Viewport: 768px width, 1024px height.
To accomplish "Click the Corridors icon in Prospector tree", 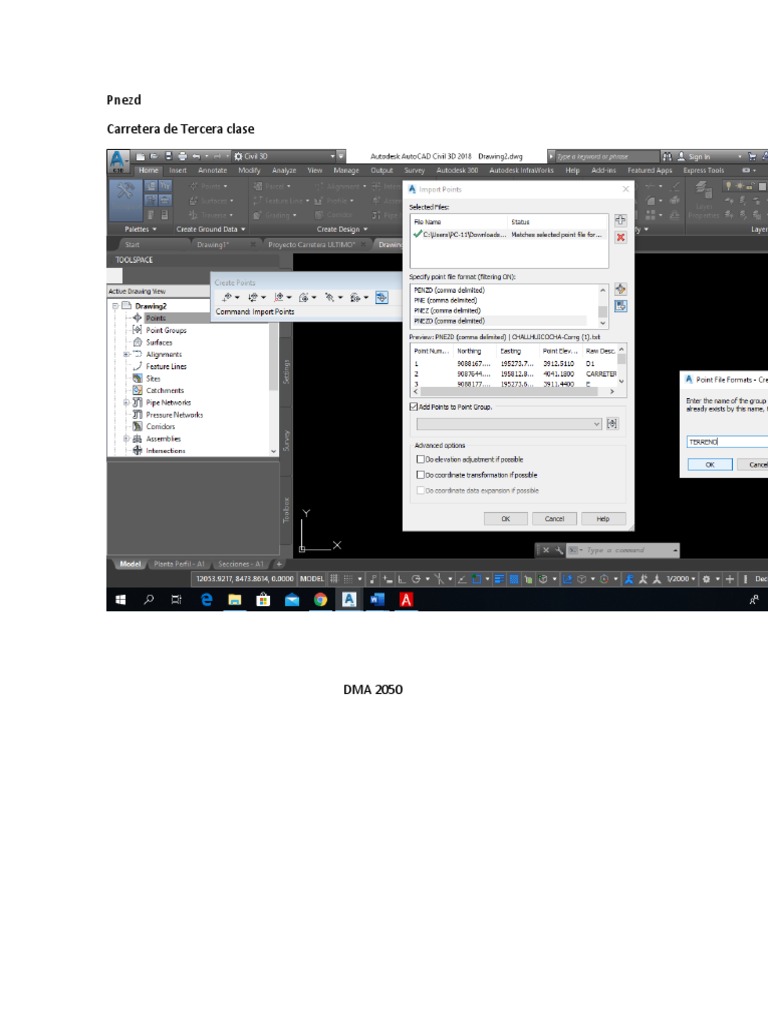I will (137, 426).
